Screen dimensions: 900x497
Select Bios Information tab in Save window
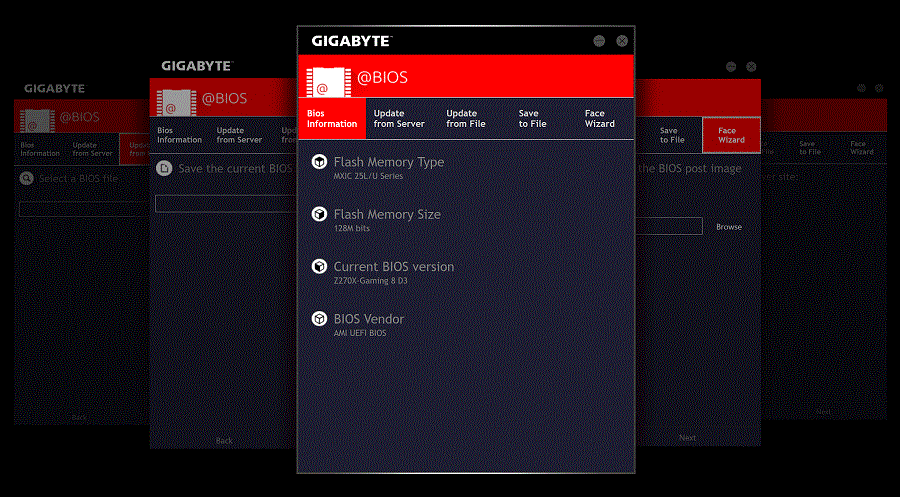(179, 135)
